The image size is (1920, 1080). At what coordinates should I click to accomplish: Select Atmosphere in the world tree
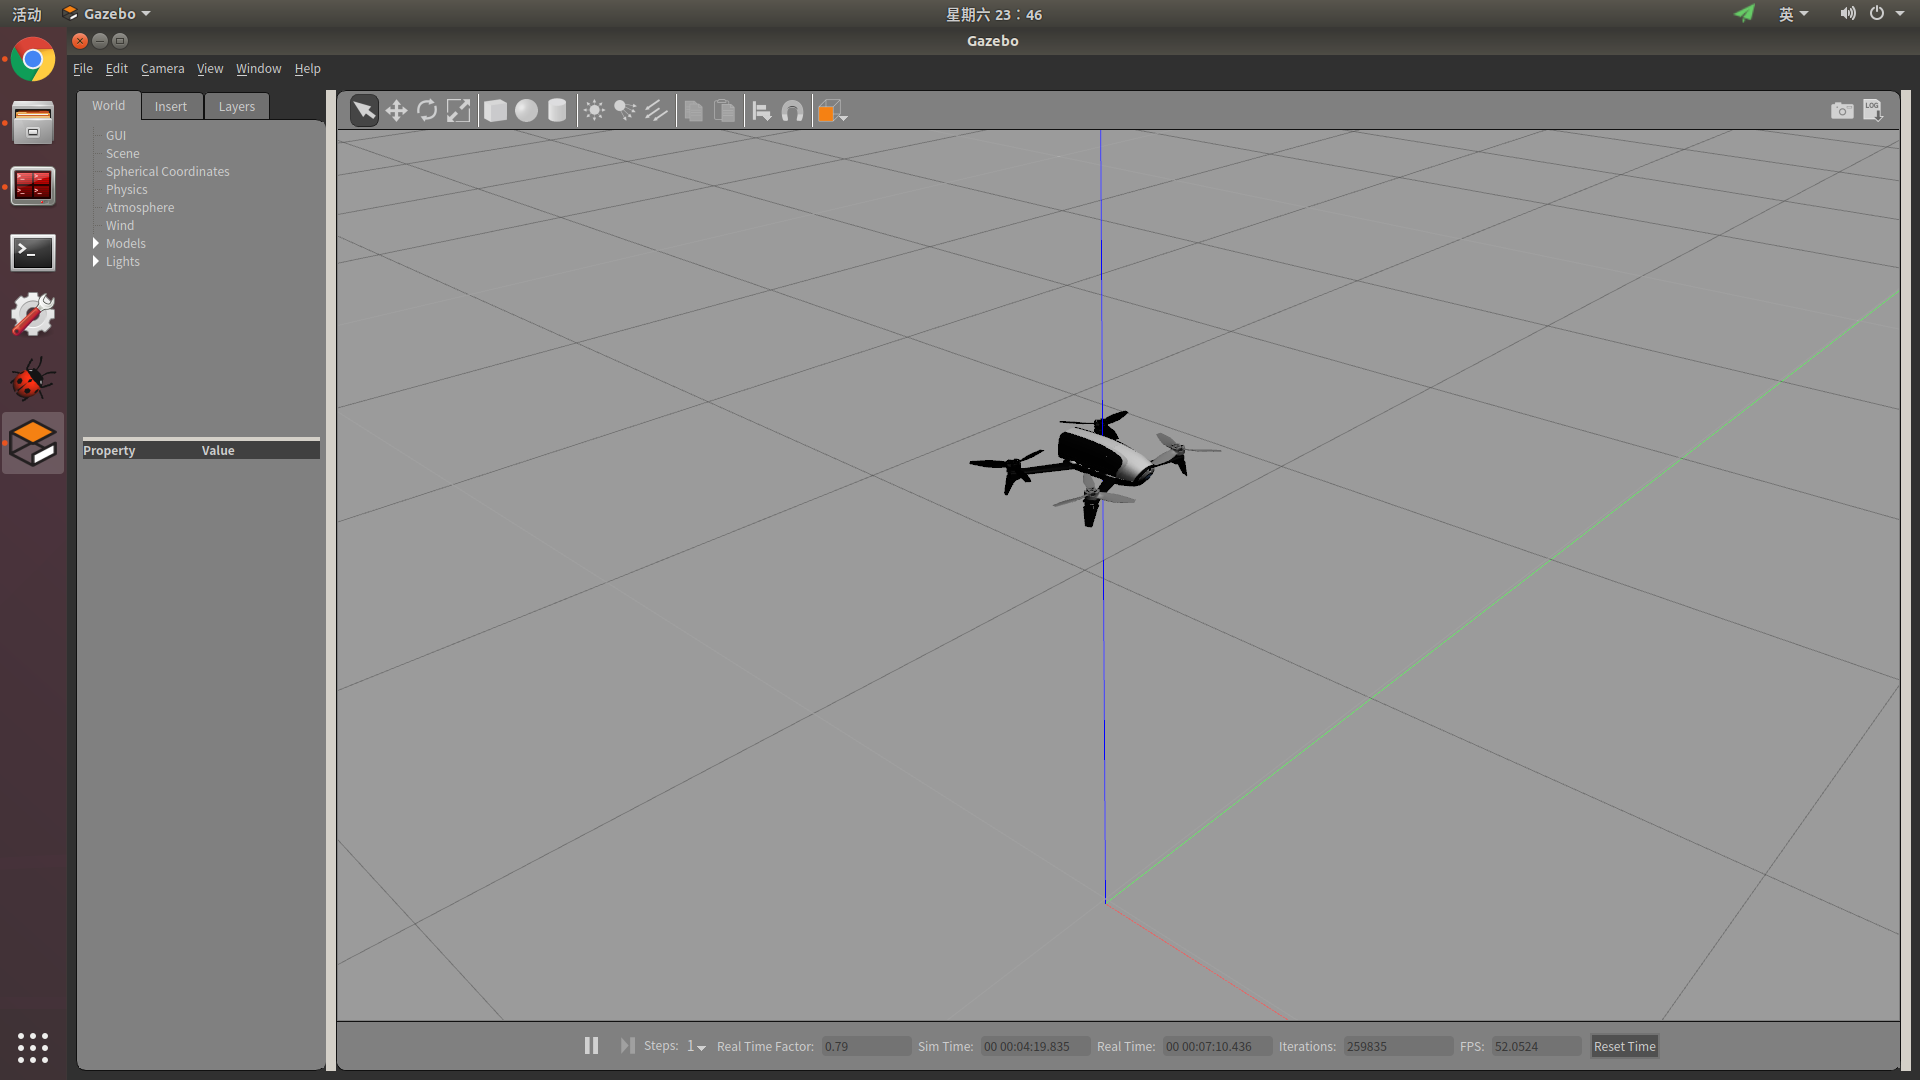140,208
